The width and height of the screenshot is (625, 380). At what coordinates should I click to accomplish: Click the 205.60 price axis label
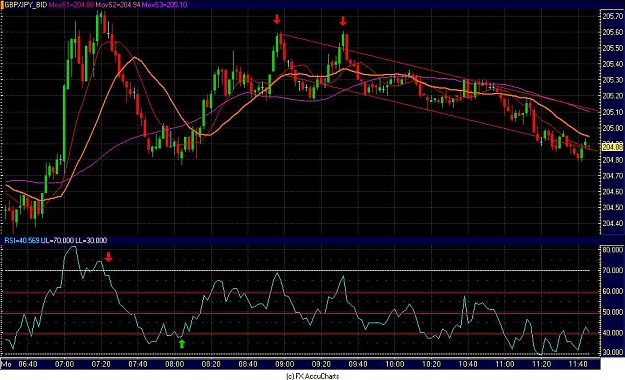(612, 32)
